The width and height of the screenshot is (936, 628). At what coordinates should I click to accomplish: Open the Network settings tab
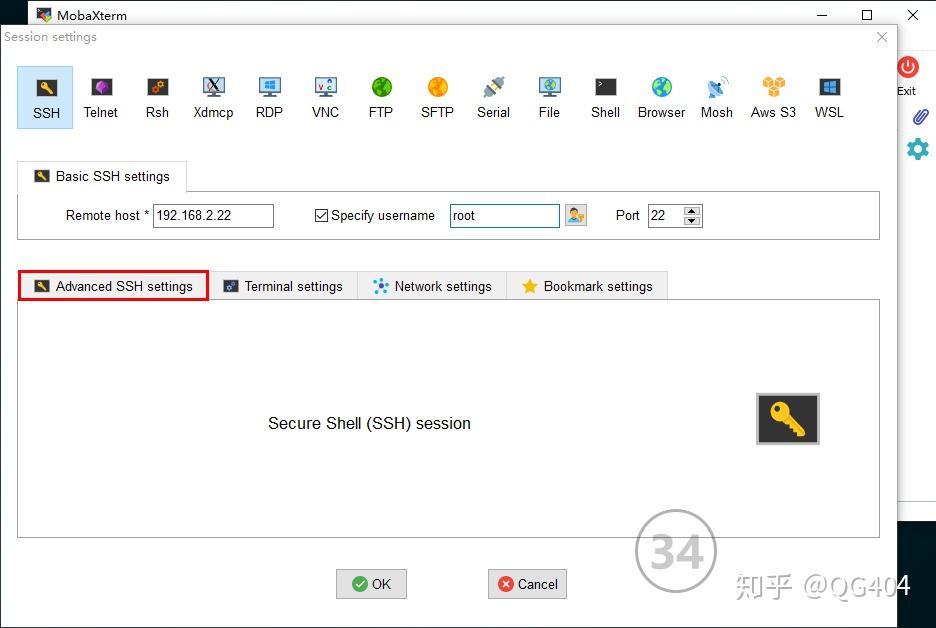click(x=432, y=286)
